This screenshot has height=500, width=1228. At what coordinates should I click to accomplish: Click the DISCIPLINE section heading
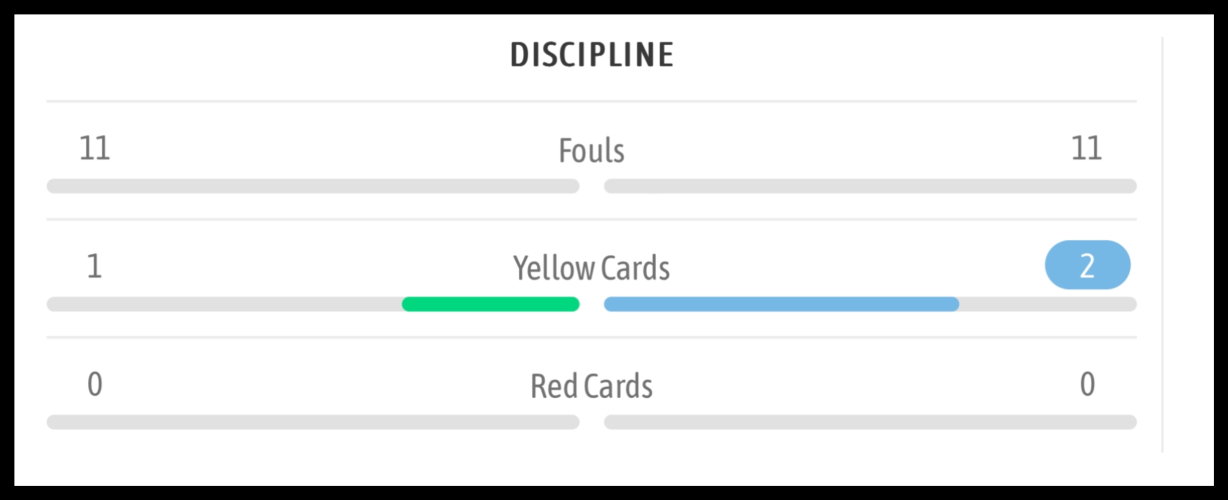click(592, 55)
